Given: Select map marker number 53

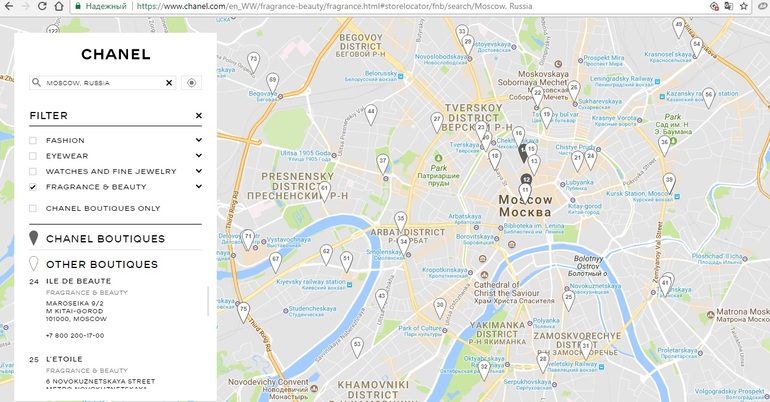Looking at the screenshot, I should coord(357,347).
